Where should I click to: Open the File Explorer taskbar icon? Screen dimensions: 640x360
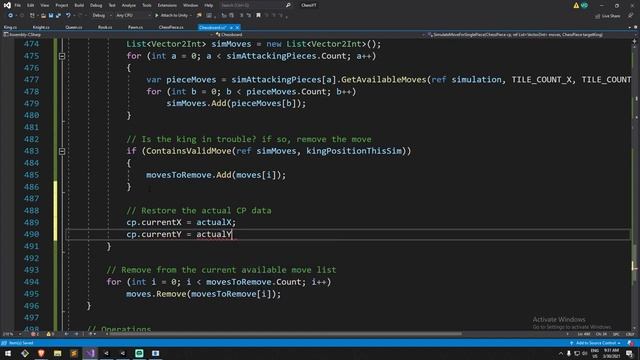tap(58, 353)
